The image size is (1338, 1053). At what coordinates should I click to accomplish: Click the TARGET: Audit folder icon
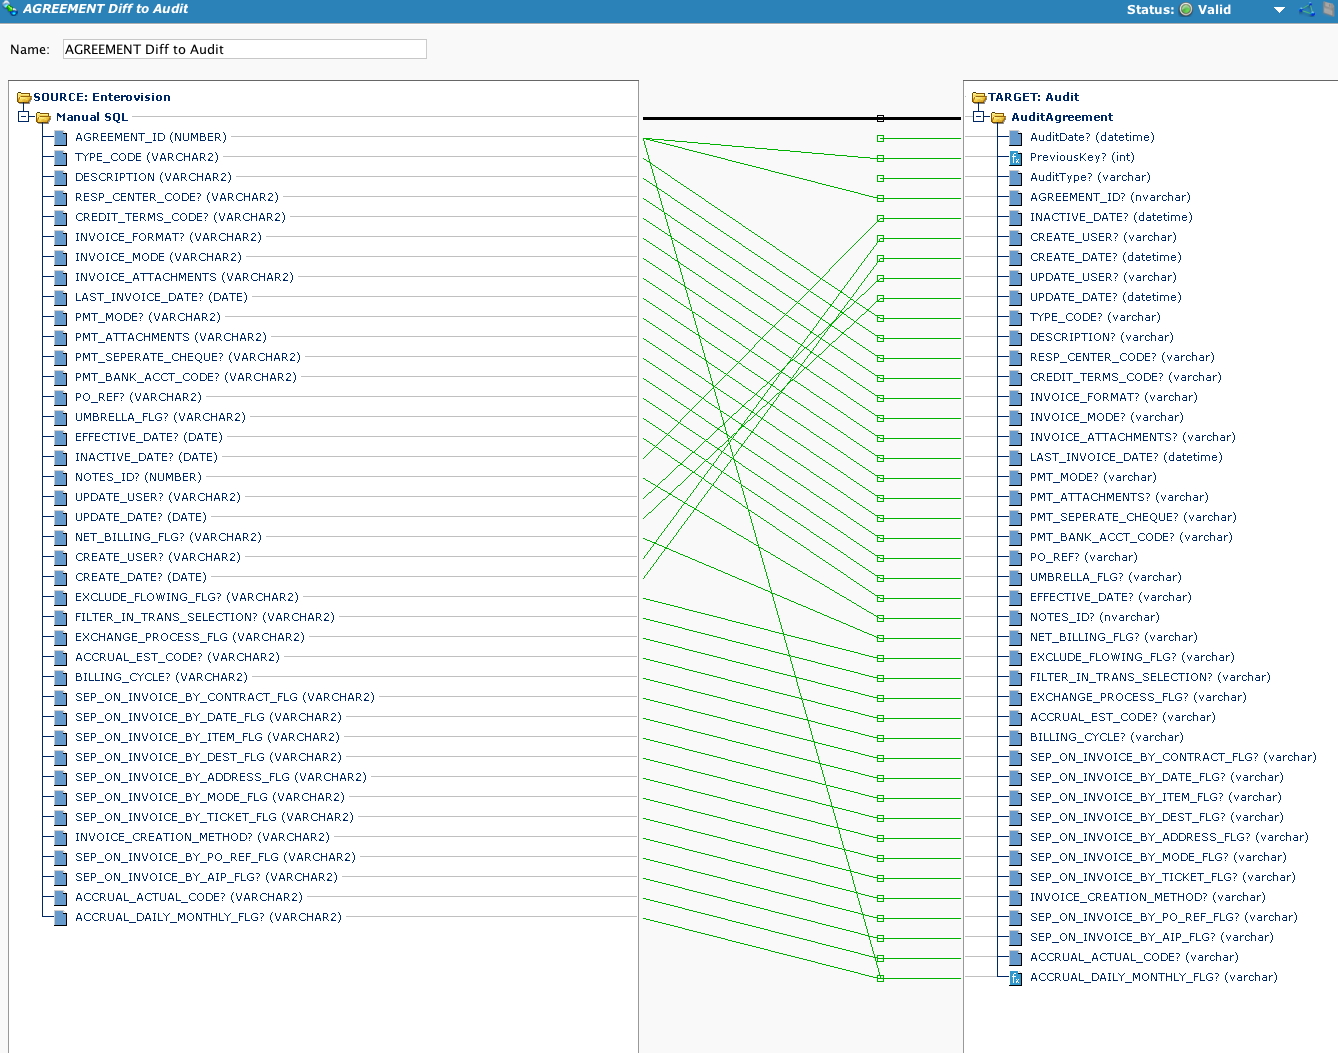point(979,98)
